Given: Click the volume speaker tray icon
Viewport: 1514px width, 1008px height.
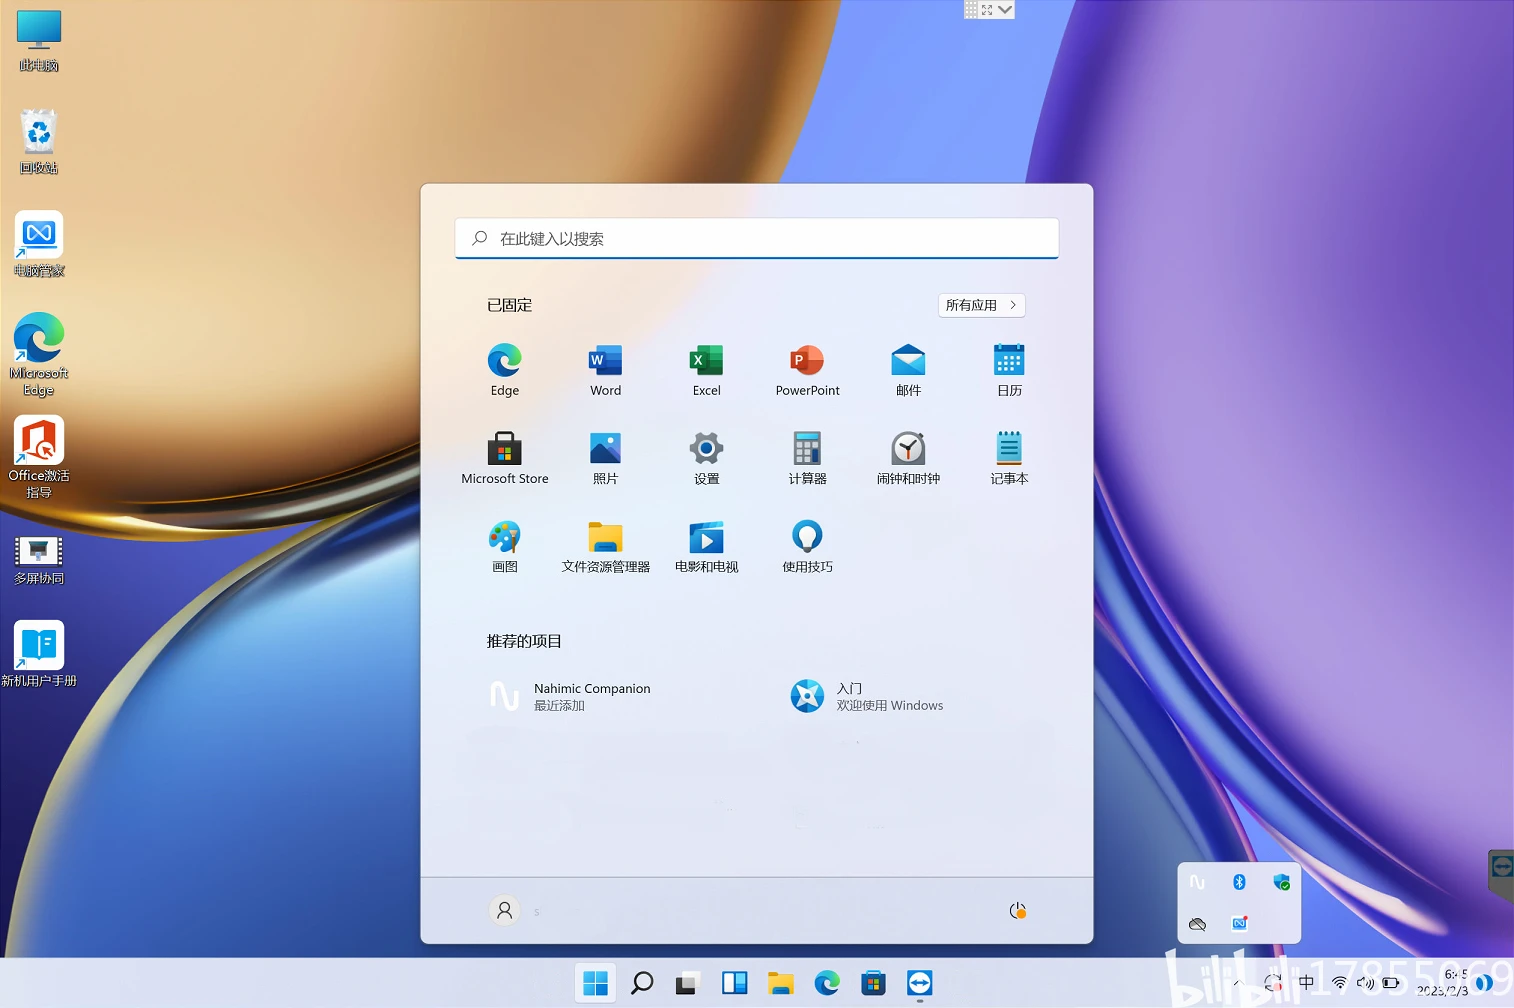Looking at the screenshot, I should tap(1365, 983).
